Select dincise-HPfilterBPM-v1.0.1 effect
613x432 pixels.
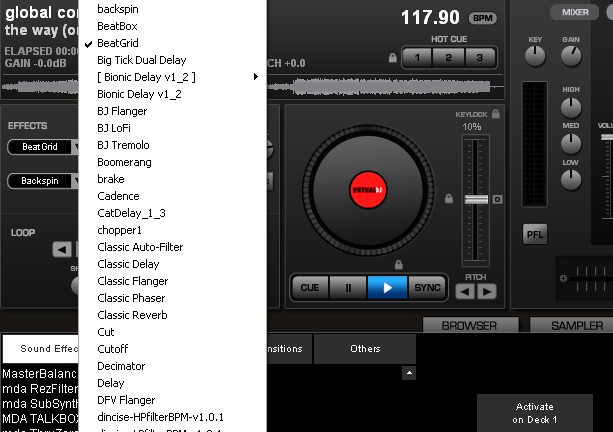(172, 417)
